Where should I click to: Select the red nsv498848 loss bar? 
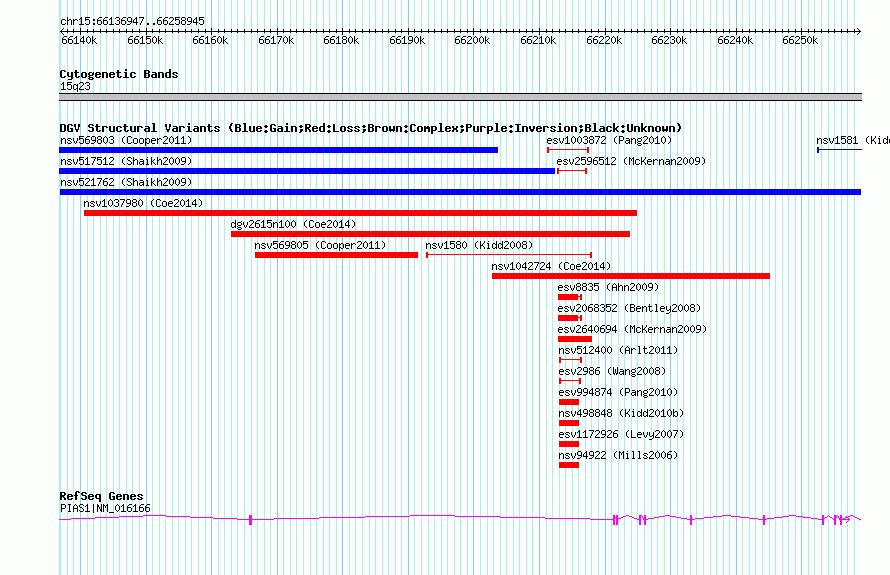[x=569, y=423]
